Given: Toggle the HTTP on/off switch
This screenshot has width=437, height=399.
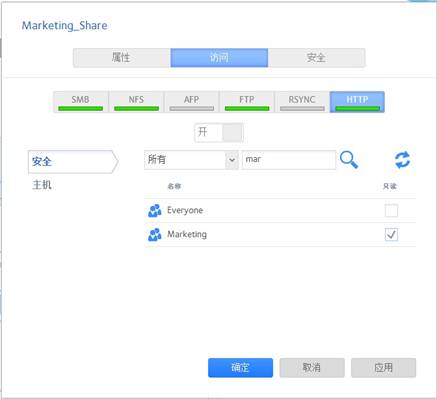Looking at the screenshot, I should [x=219, y=133].
